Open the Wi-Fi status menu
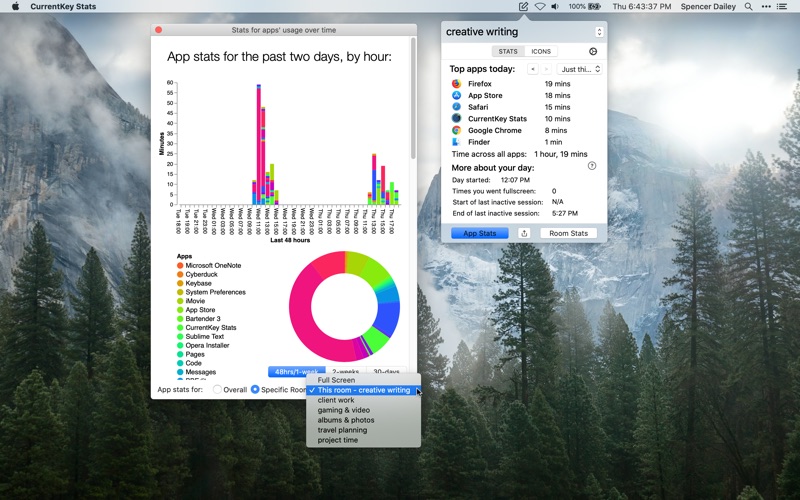 pos(539,7)
